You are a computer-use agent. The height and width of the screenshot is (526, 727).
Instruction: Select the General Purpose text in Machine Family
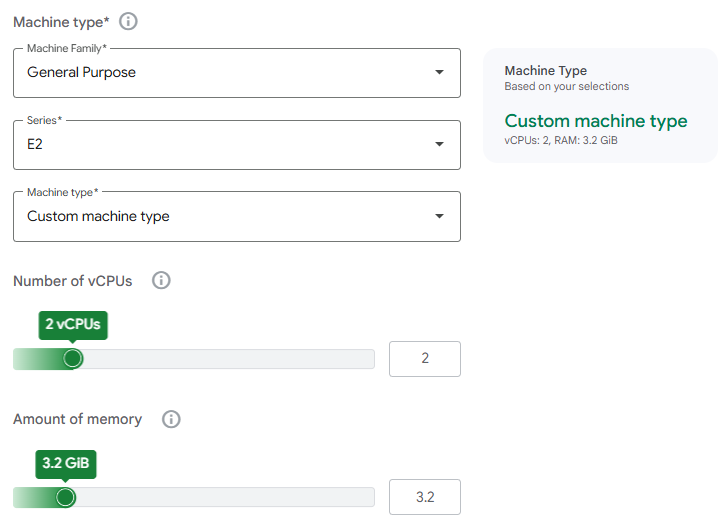click(x=81, y=72)
